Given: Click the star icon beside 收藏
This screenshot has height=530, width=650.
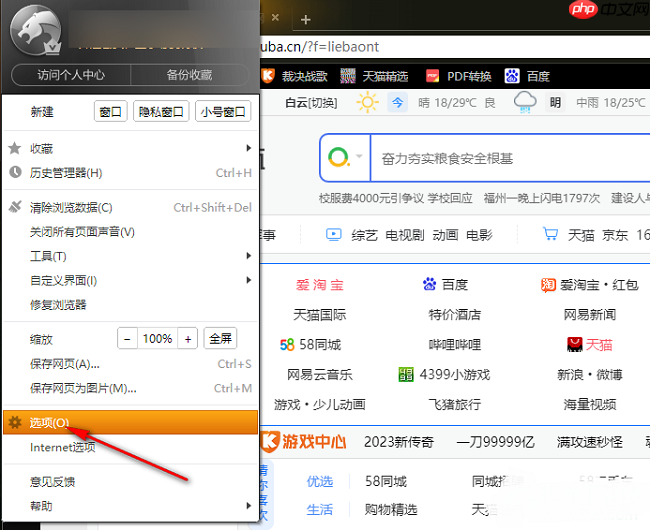Looking at the screenshot, I should coord(15,148).
